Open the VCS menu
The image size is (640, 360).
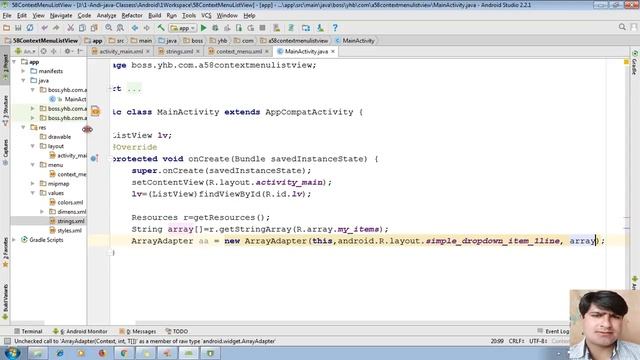(x=206, y=16)
